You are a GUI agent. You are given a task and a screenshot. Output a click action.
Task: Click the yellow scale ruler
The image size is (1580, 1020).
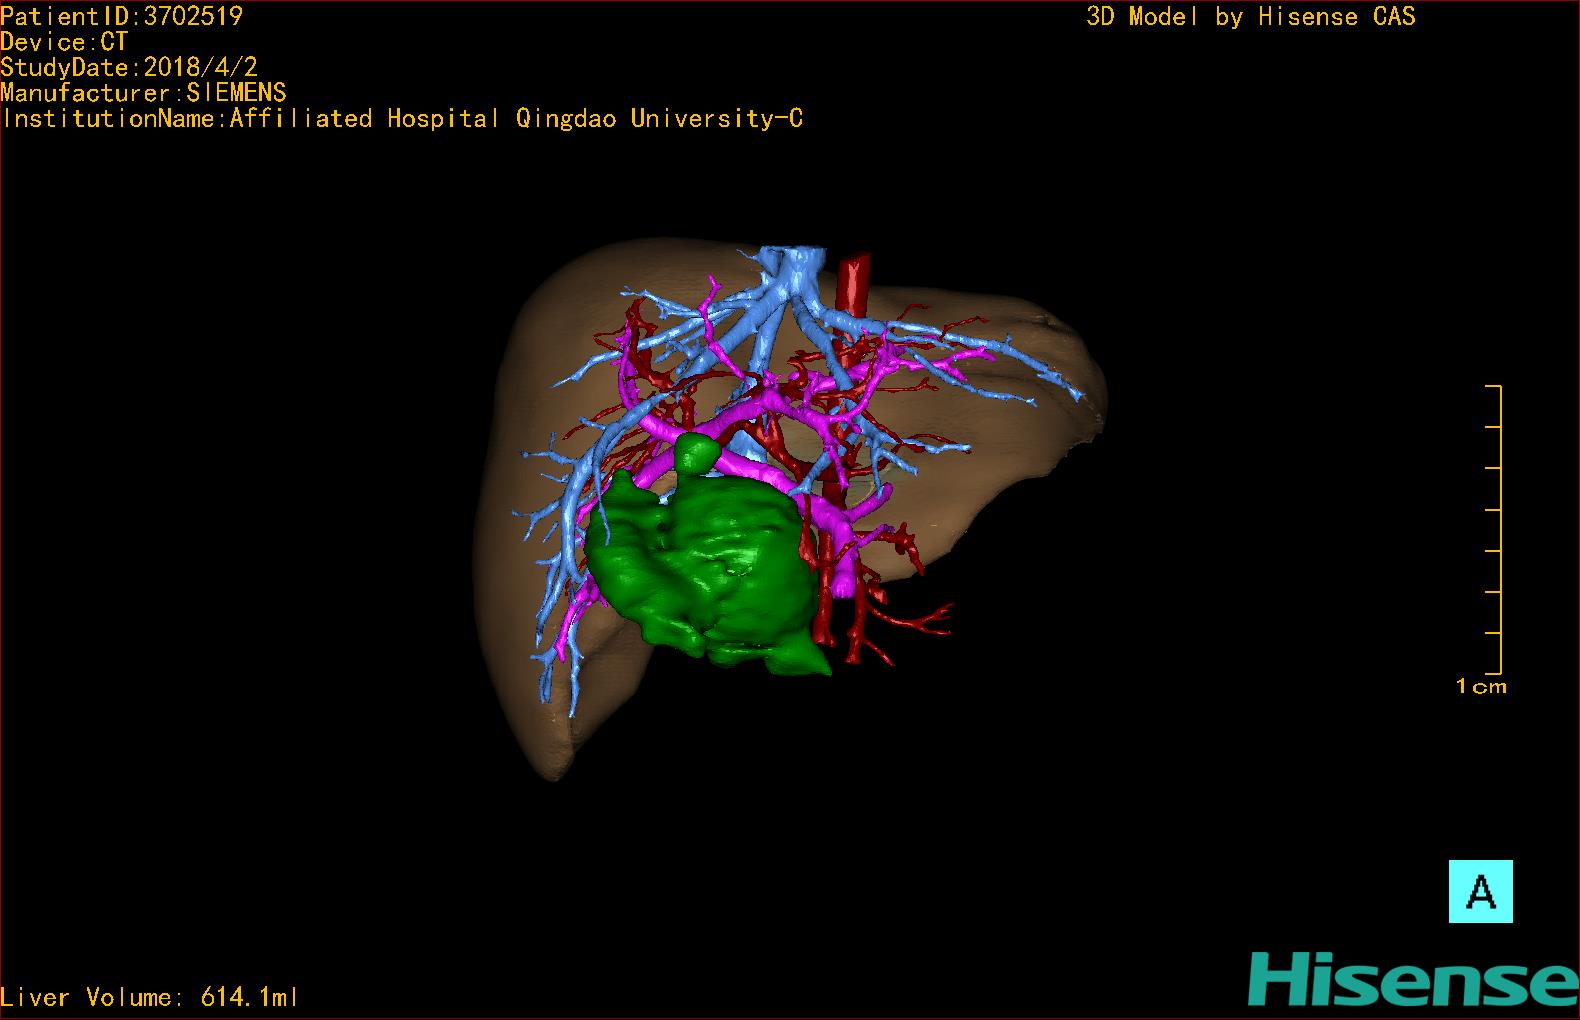(x=1494, y=529)
